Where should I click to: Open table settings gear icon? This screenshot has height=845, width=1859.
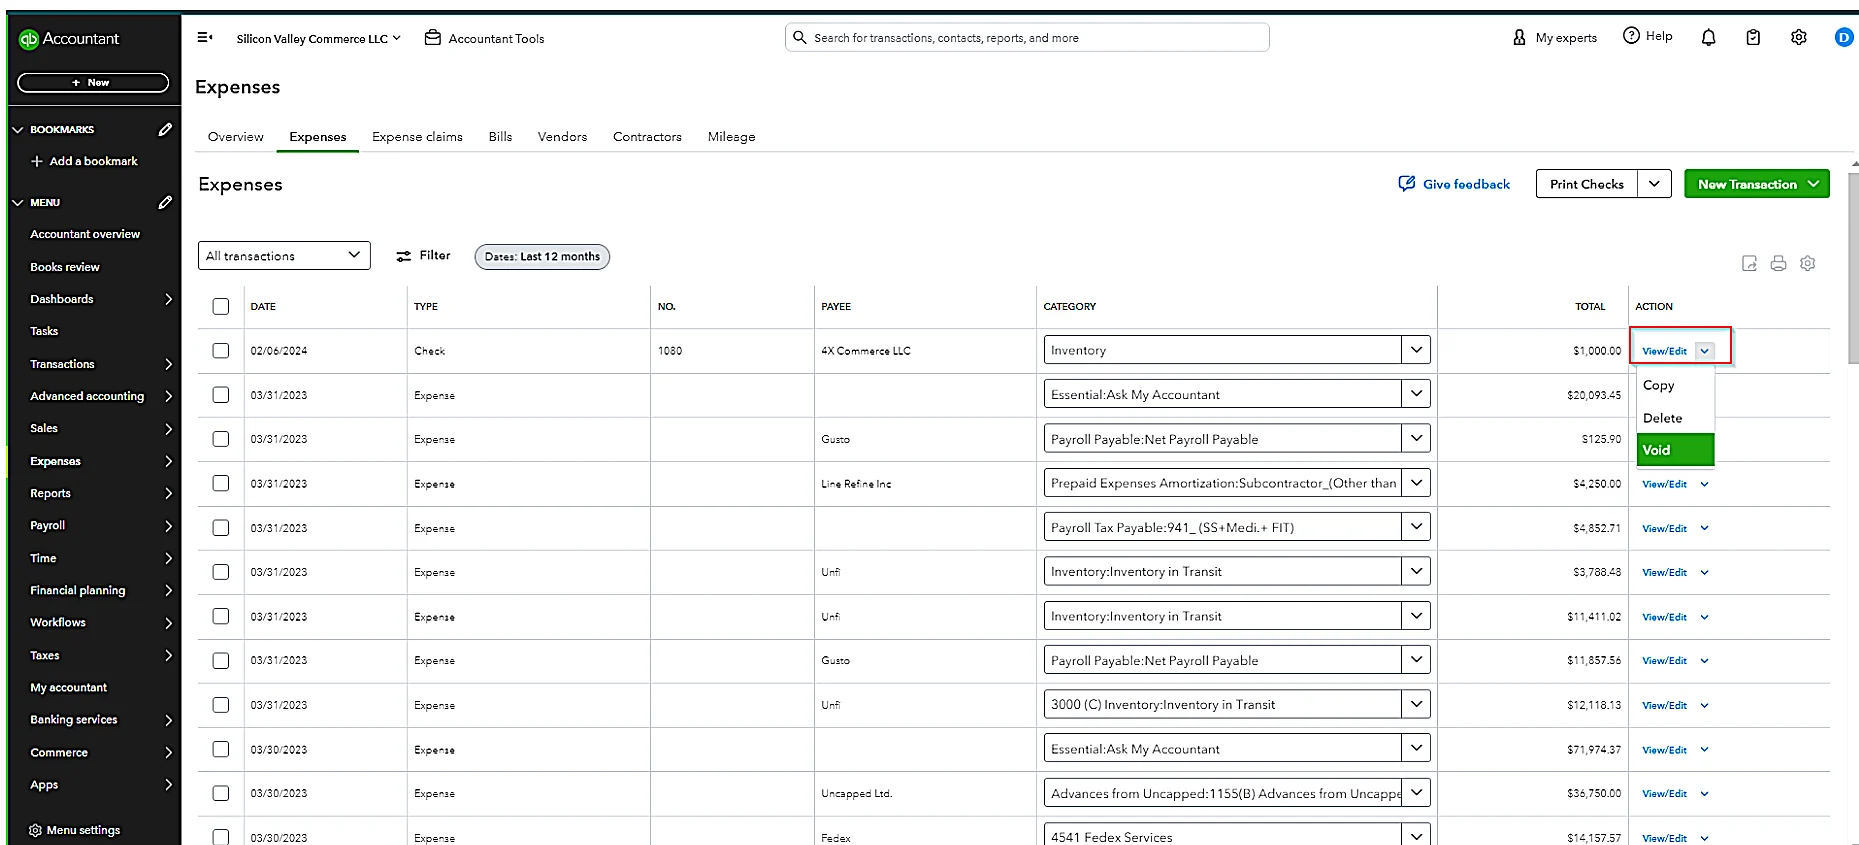point(1807,263)
